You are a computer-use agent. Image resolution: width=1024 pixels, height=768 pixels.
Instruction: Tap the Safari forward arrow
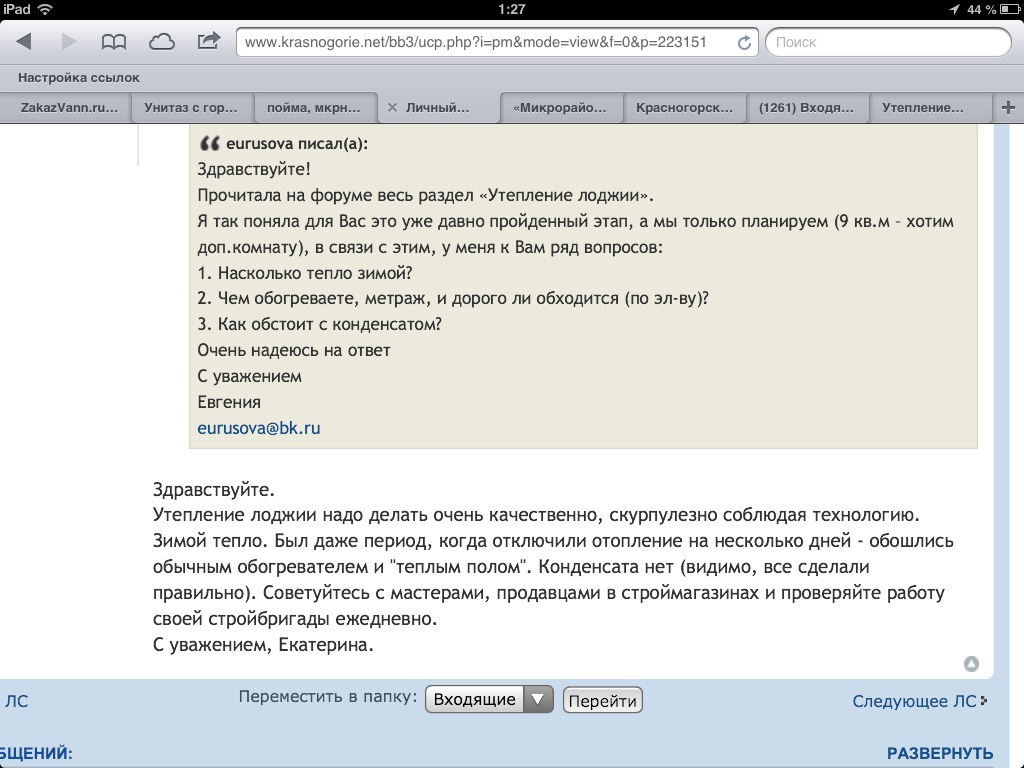coord(69,42)
